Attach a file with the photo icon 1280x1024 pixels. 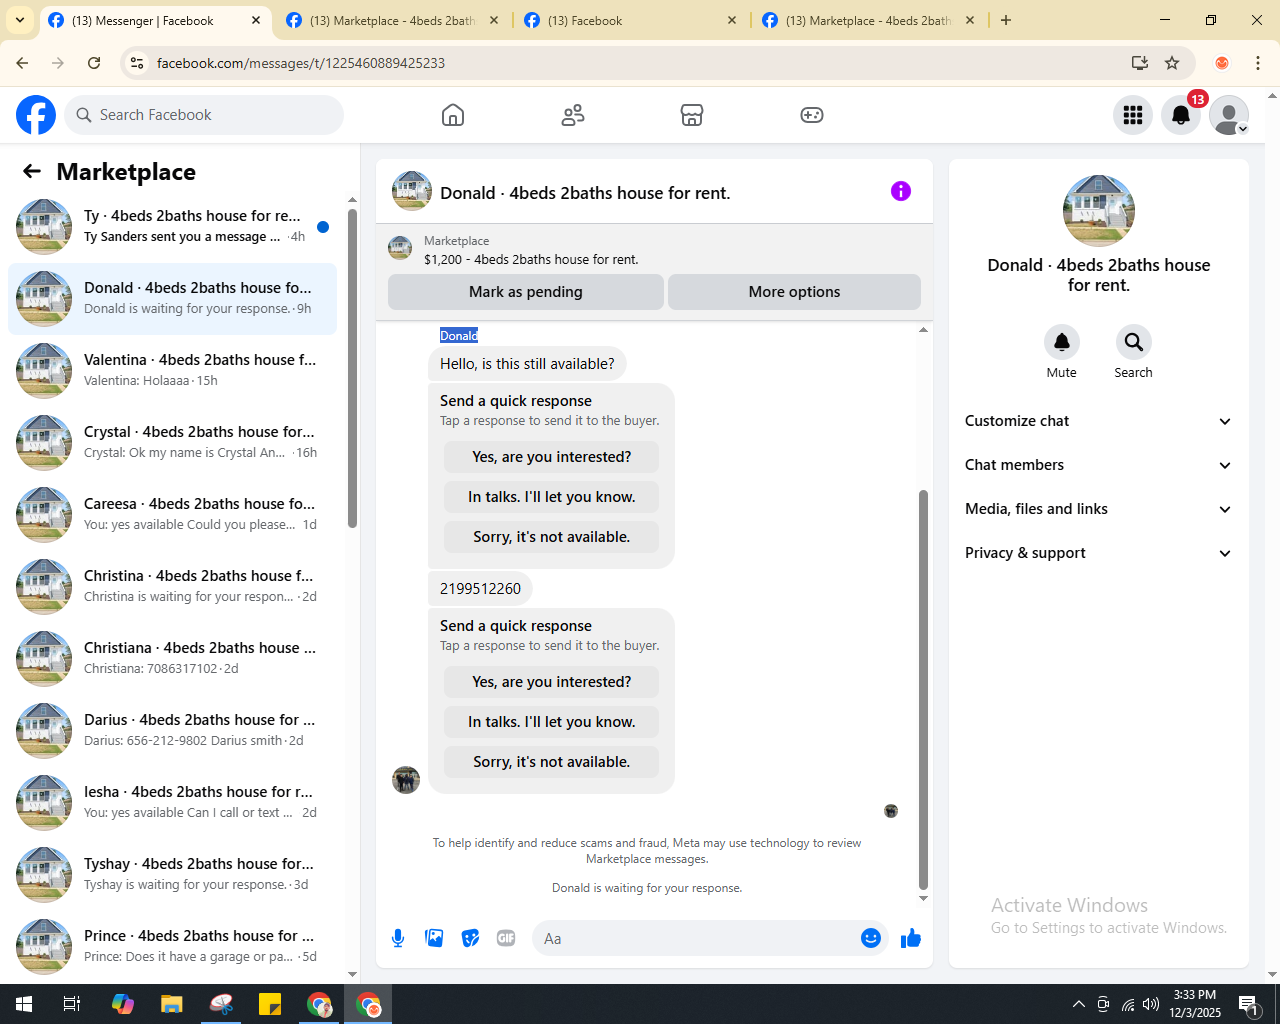[434, 938]
